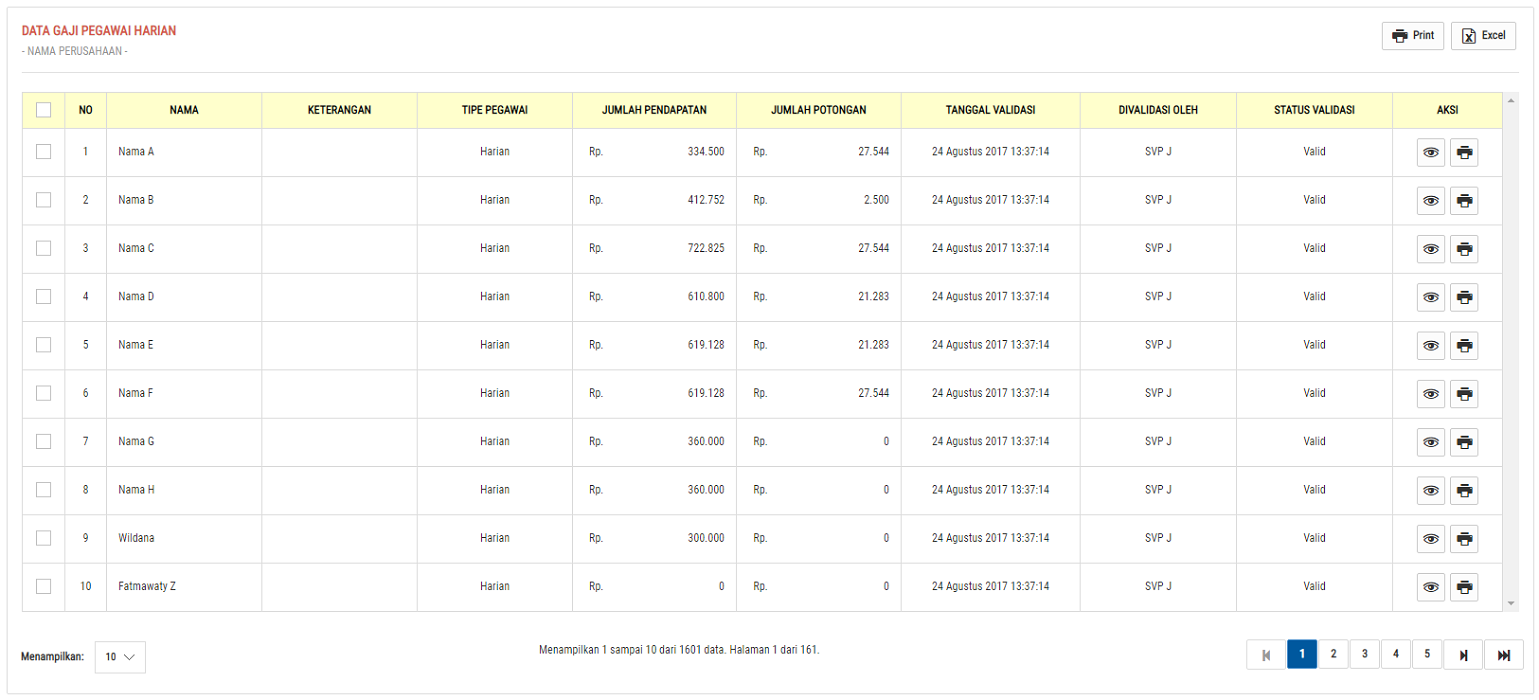Print the row for Fatmawaty Z
Image resolution: width=1539 pixels, height=700 pixels.
pos(1464,587)
